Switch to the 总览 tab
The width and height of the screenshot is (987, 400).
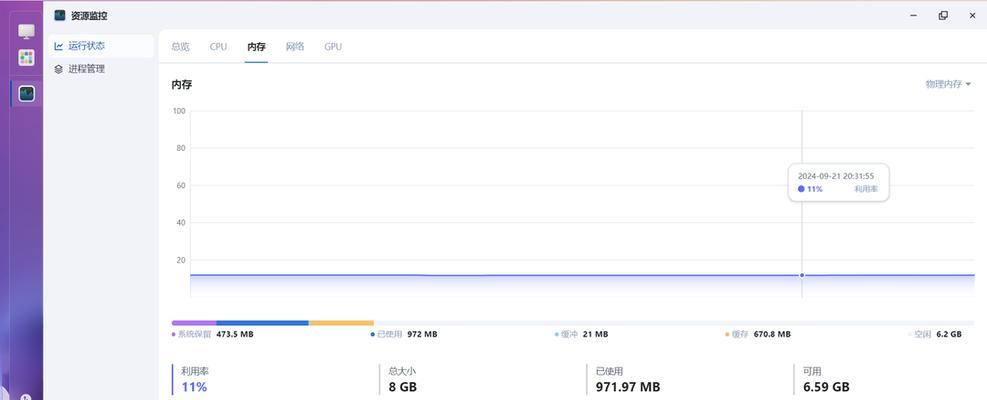tap(180, 47)
